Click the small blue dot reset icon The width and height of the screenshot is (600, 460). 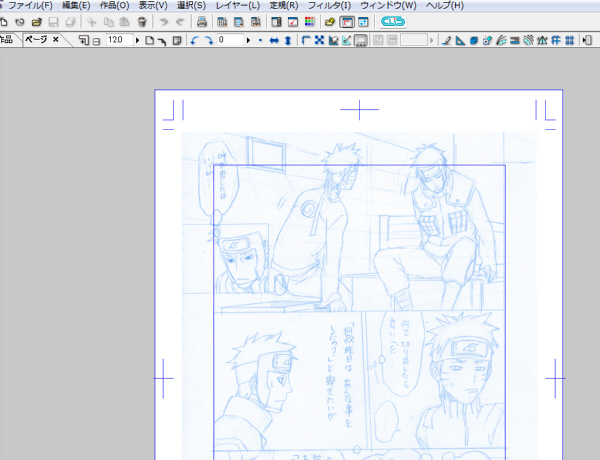[x=260, y=40]
